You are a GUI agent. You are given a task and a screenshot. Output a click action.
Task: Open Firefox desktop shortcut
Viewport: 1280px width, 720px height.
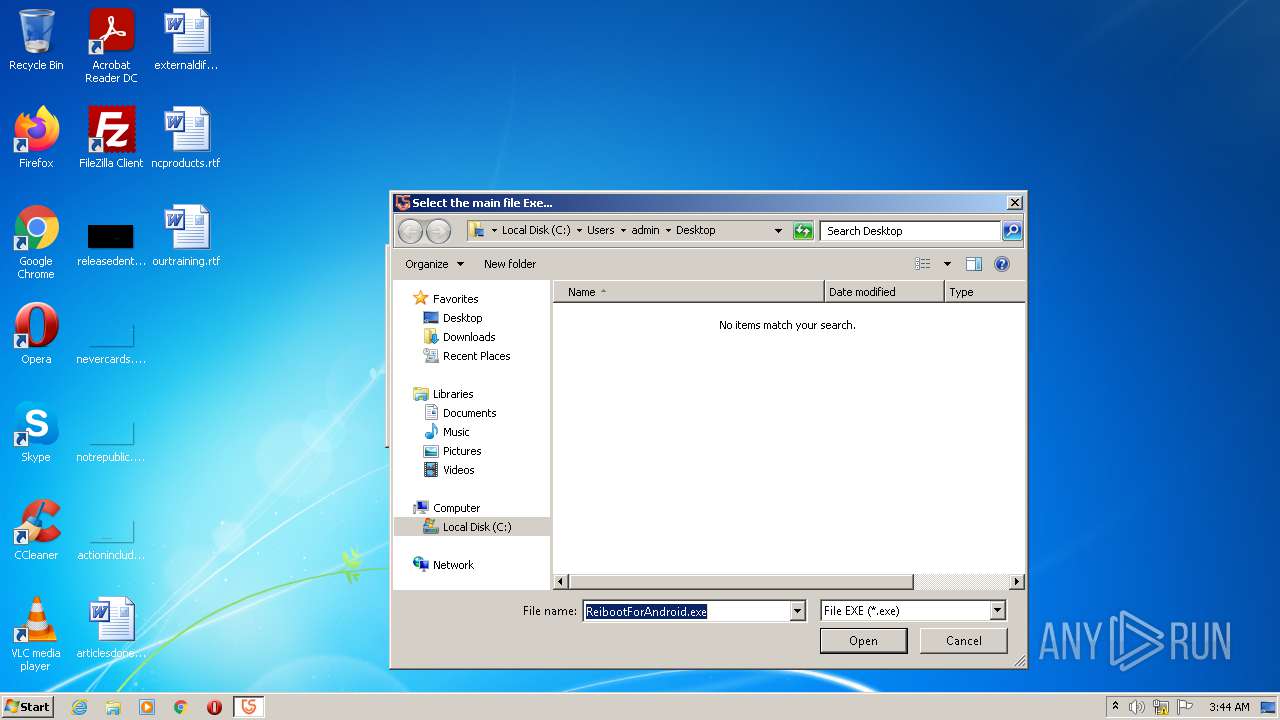click(36, 137)
